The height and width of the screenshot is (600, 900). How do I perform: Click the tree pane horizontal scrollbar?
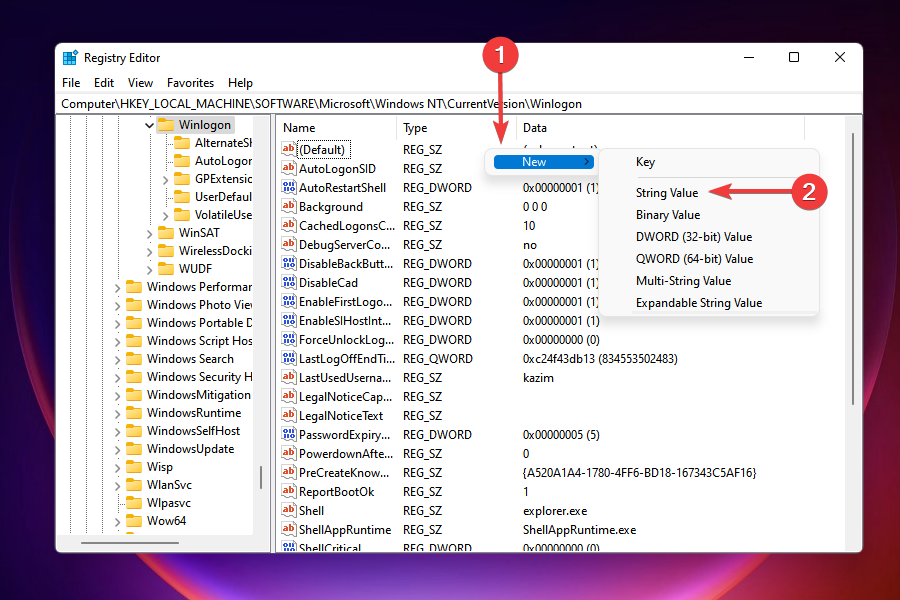[x=130, y=543]
